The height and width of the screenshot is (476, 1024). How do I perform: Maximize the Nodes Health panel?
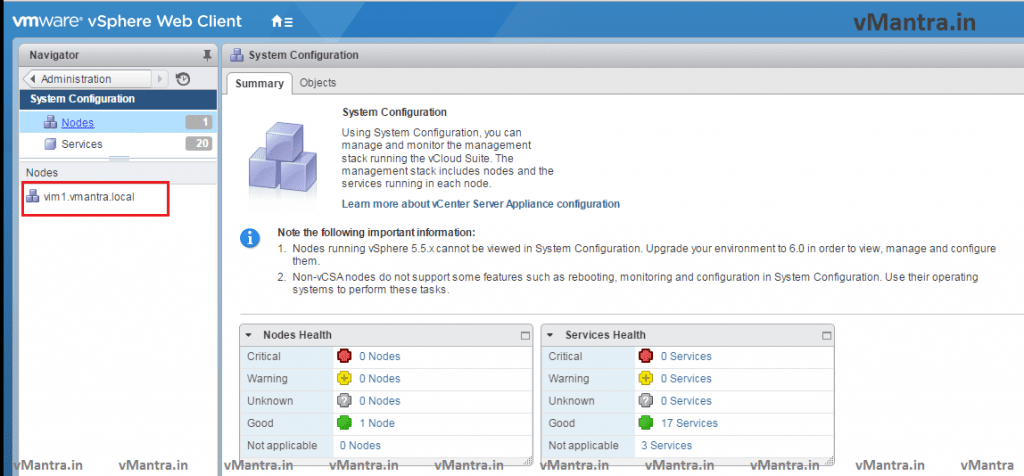(524, 336)
